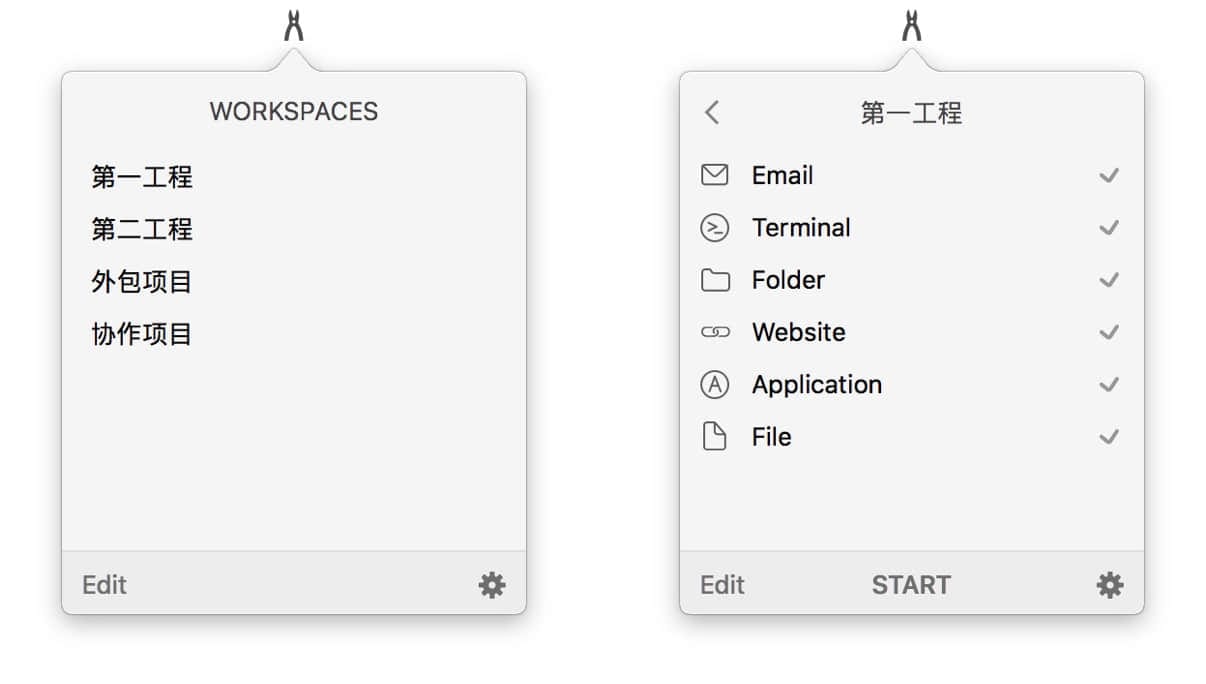Click the Email envelope icon
The height and width of the screenshot is (684, 1206).
(x=714, y=175)
